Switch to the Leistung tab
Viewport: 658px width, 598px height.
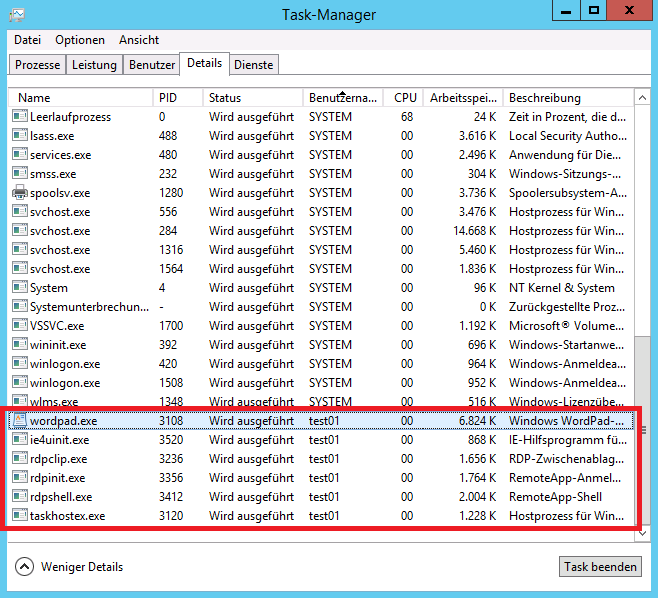(x=94, y=65)
